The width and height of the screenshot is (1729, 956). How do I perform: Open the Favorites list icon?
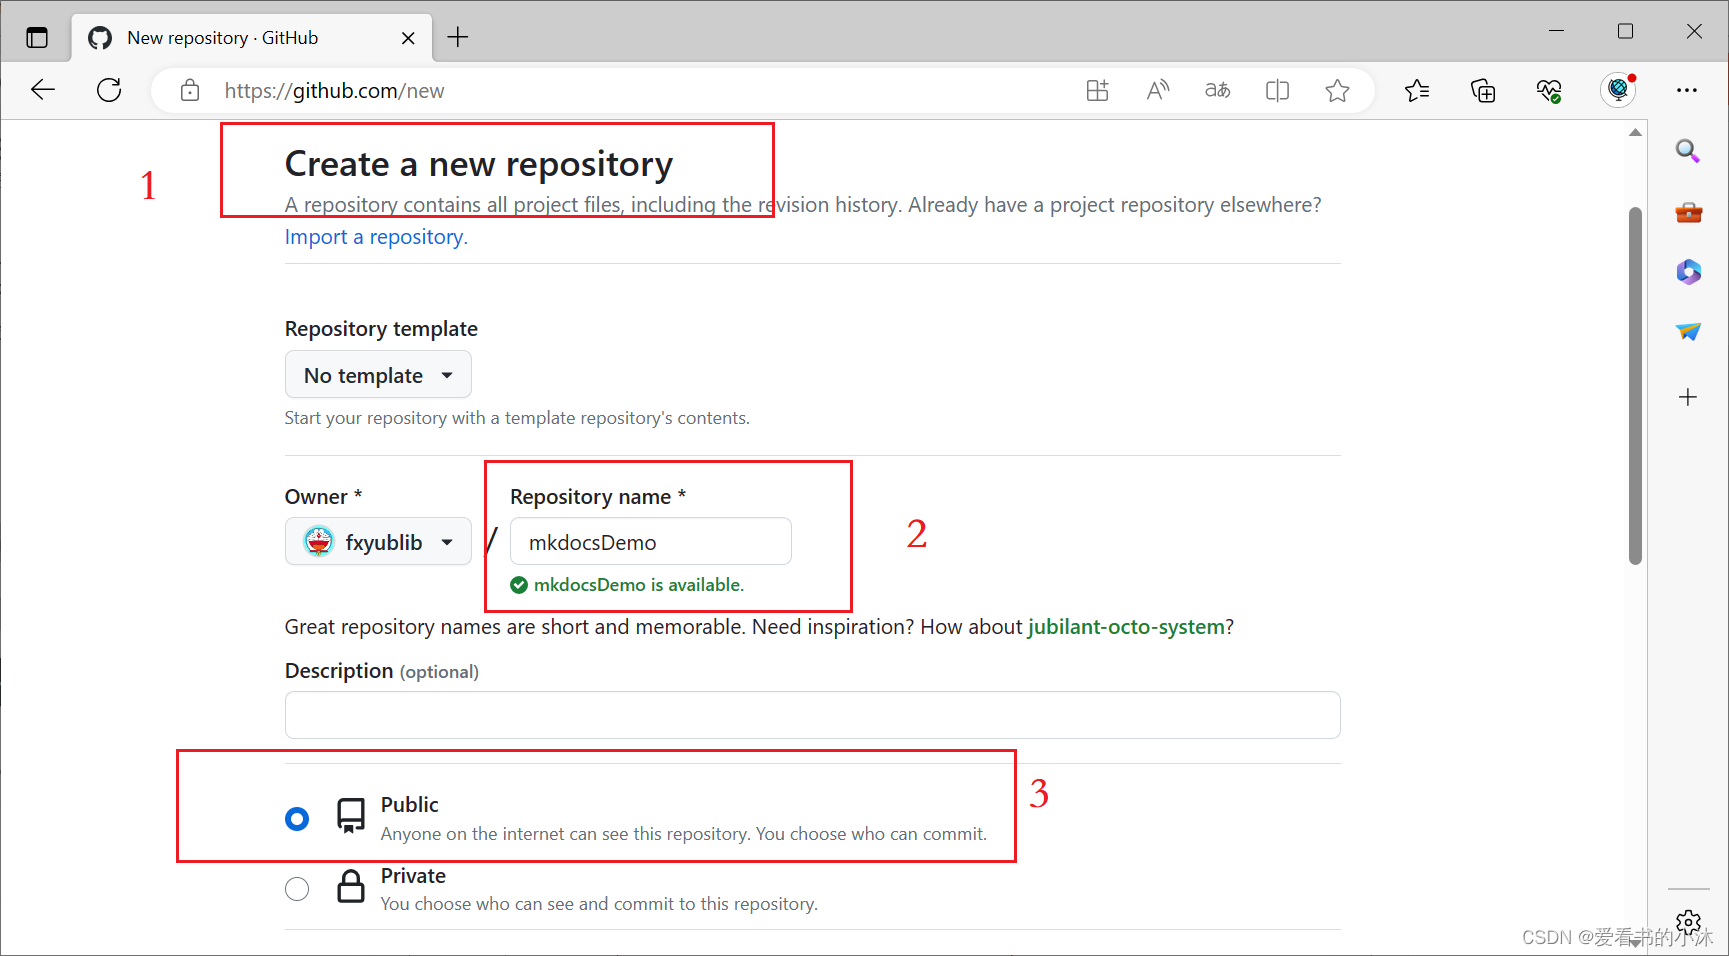(x=1417, y=91)
